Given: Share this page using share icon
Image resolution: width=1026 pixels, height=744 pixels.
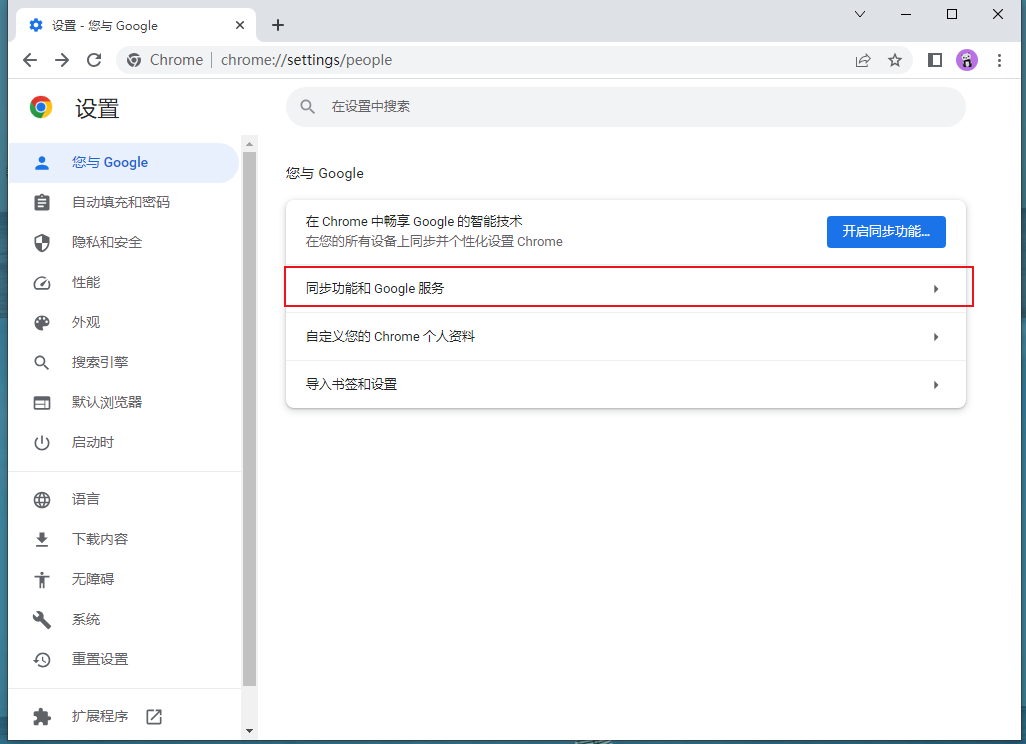Looking at the screenshot, I should 863,60.
